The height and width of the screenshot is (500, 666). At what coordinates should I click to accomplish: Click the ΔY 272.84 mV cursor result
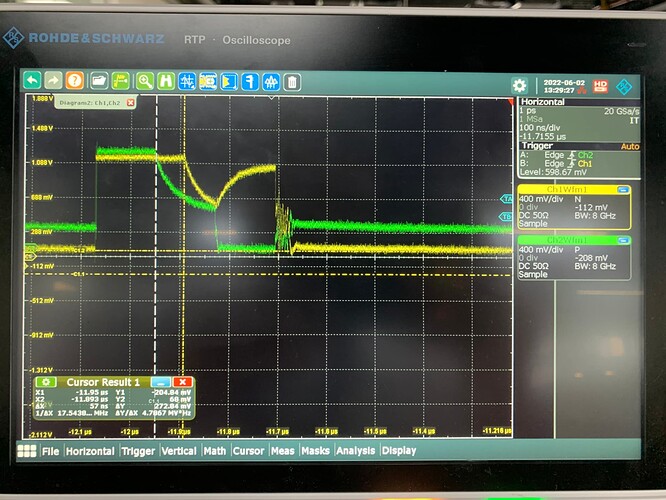click(x=154, y=406)
